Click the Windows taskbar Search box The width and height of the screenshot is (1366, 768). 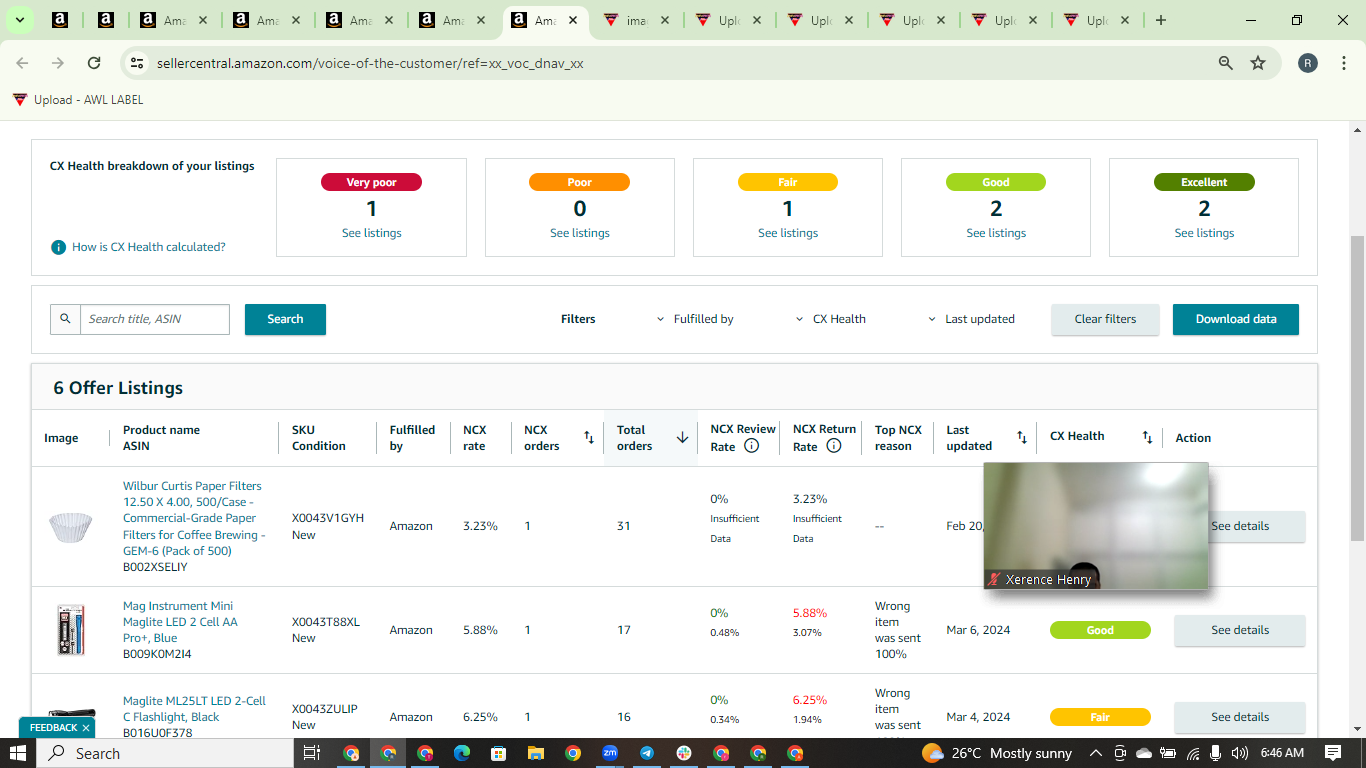[164, 753]
